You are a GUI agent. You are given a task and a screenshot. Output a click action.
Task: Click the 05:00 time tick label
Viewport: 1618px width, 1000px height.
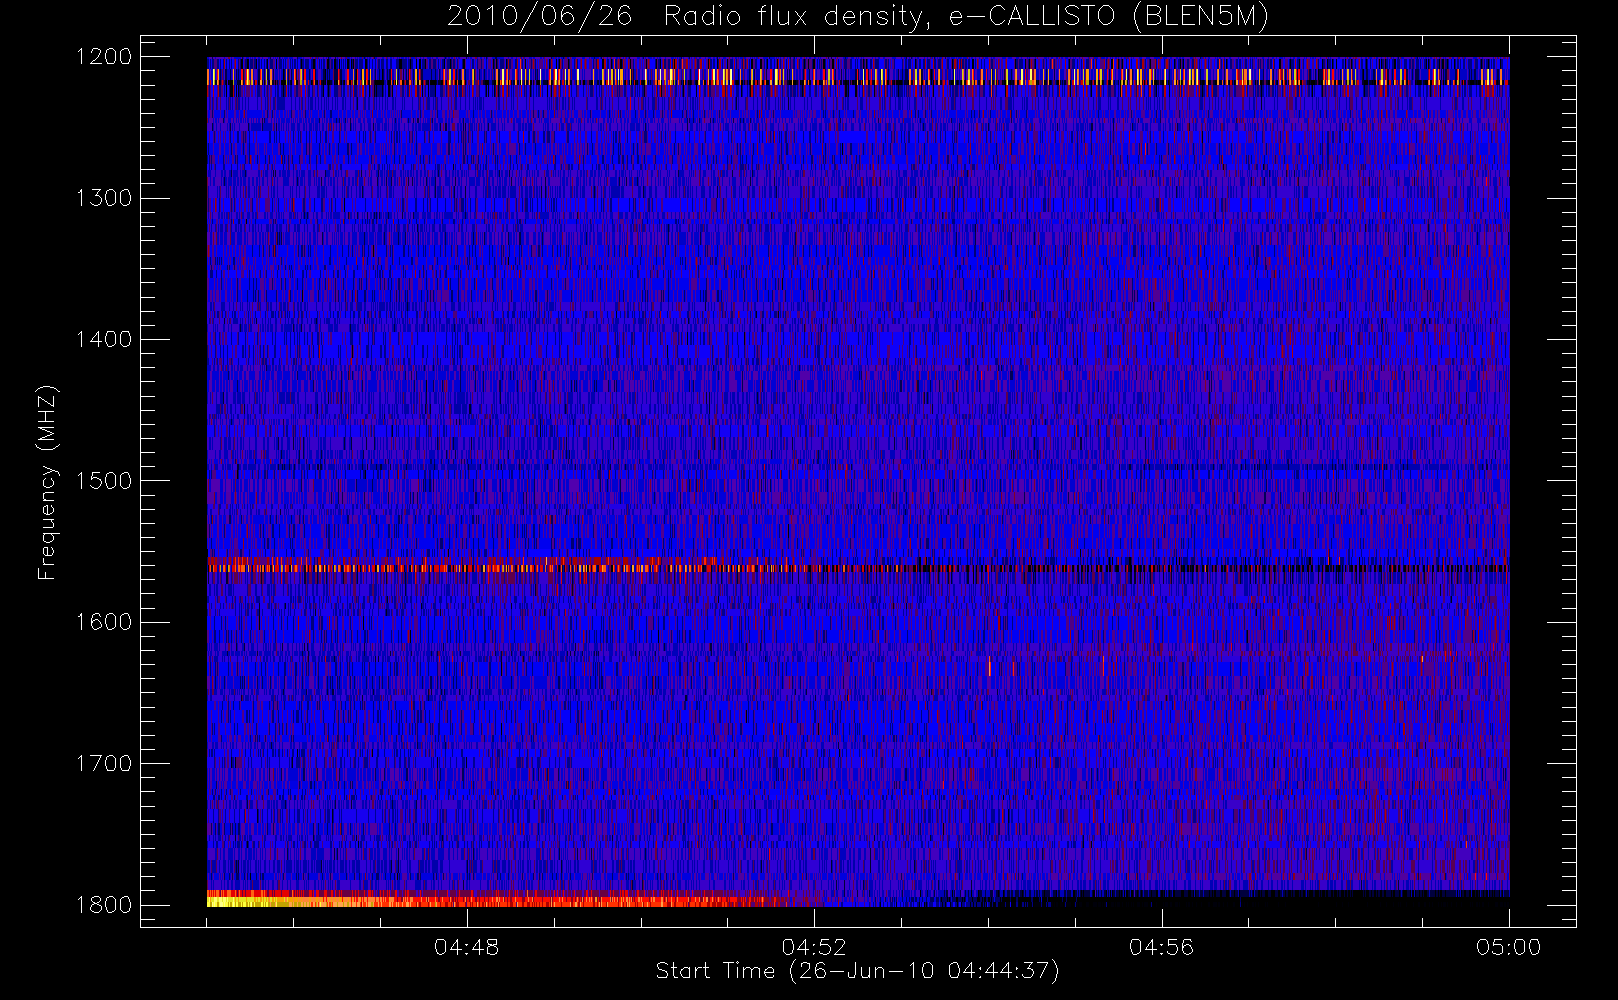point(1508,947)
